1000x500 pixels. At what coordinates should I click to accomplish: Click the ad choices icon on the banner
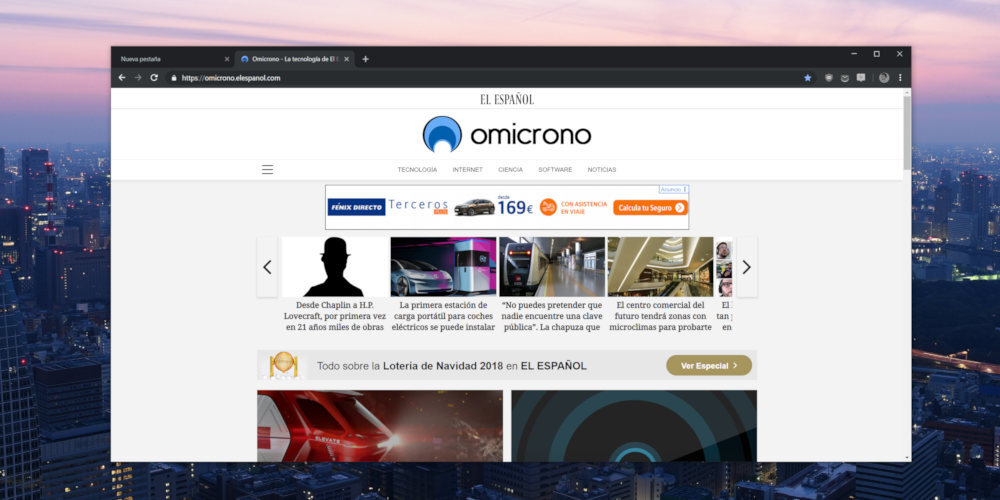click(685, 189)
